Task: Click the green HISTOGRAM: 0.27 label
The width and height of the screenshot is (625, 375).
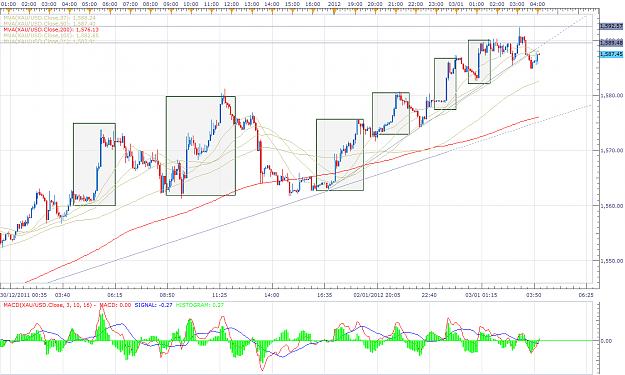Action: tap(200, 305)
